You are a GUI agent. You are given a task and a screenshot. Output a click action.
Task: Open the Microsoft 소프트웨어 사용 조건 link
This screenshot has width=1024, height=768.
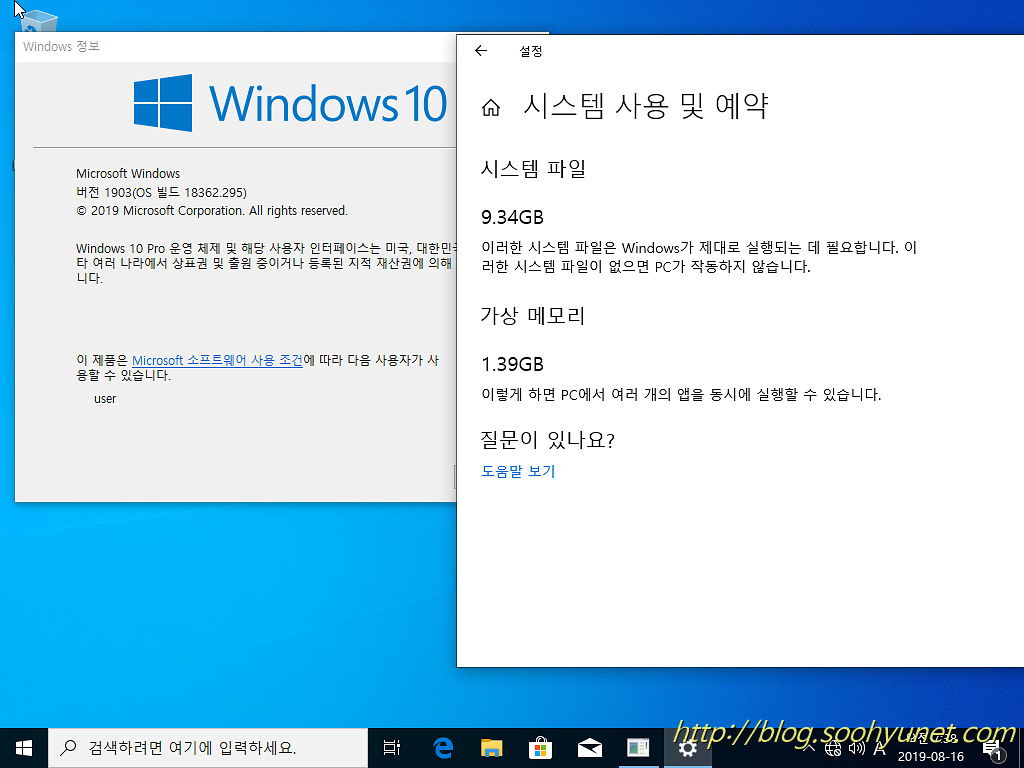click(x=217, y=360)
